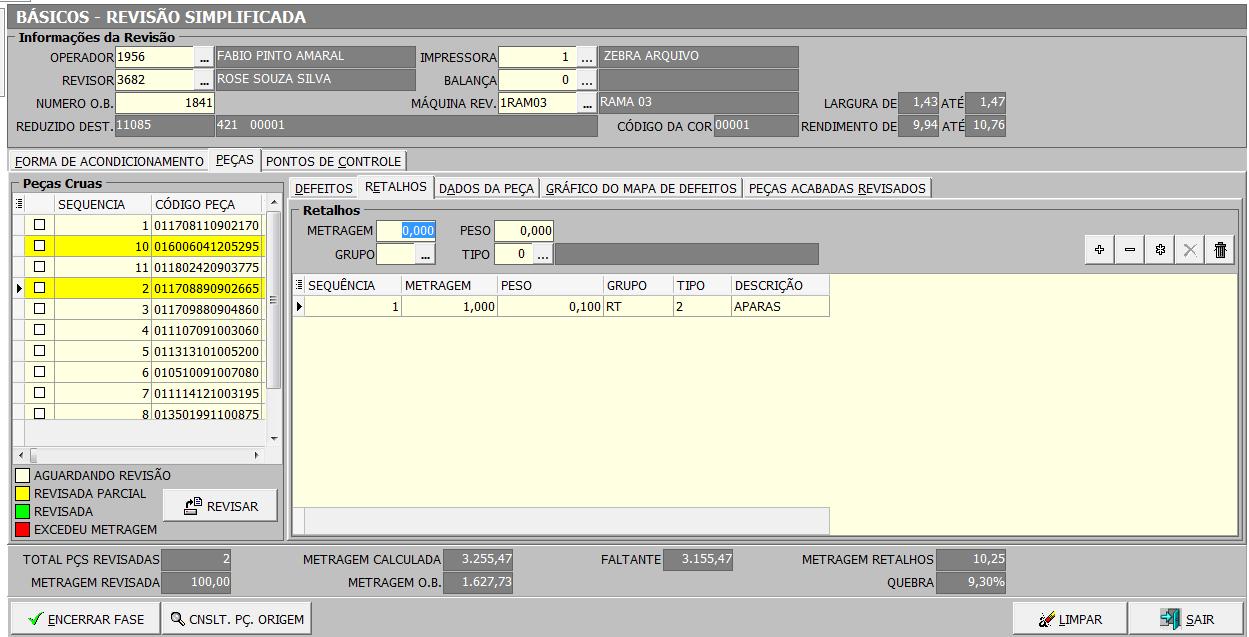Click the SAIR exit button

click(1187, 619)
